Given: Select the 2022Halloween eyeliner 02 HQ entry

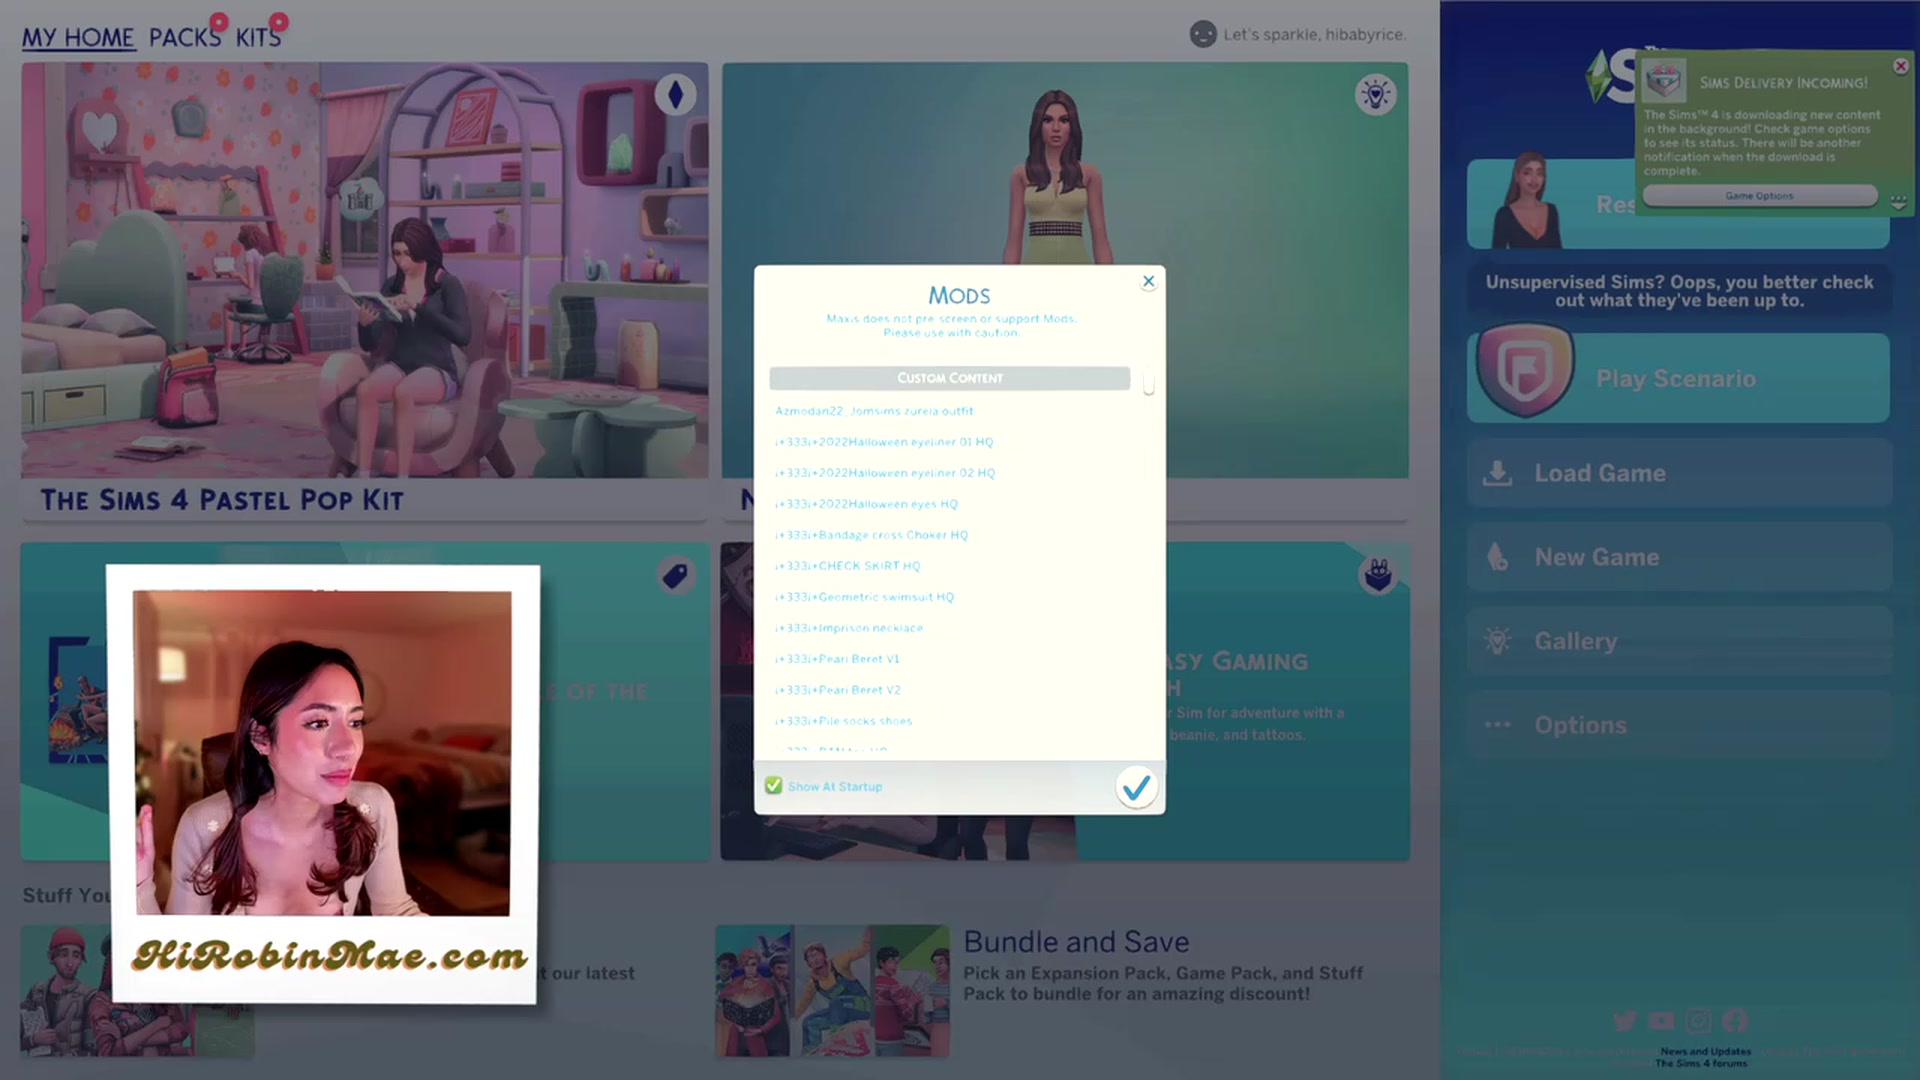Looking at the screenshot, I should 885,473.
